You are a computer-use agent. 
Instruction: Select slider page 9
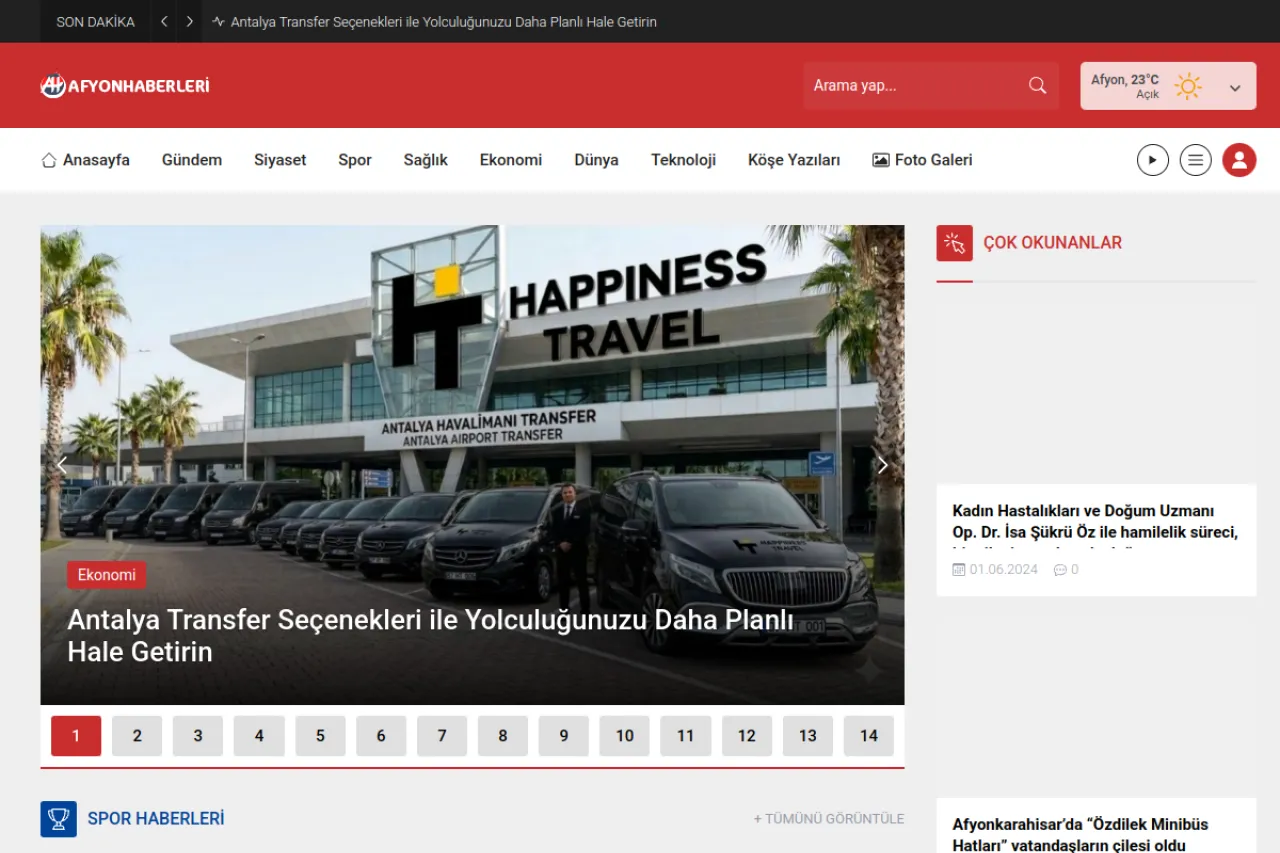[564, 736]
